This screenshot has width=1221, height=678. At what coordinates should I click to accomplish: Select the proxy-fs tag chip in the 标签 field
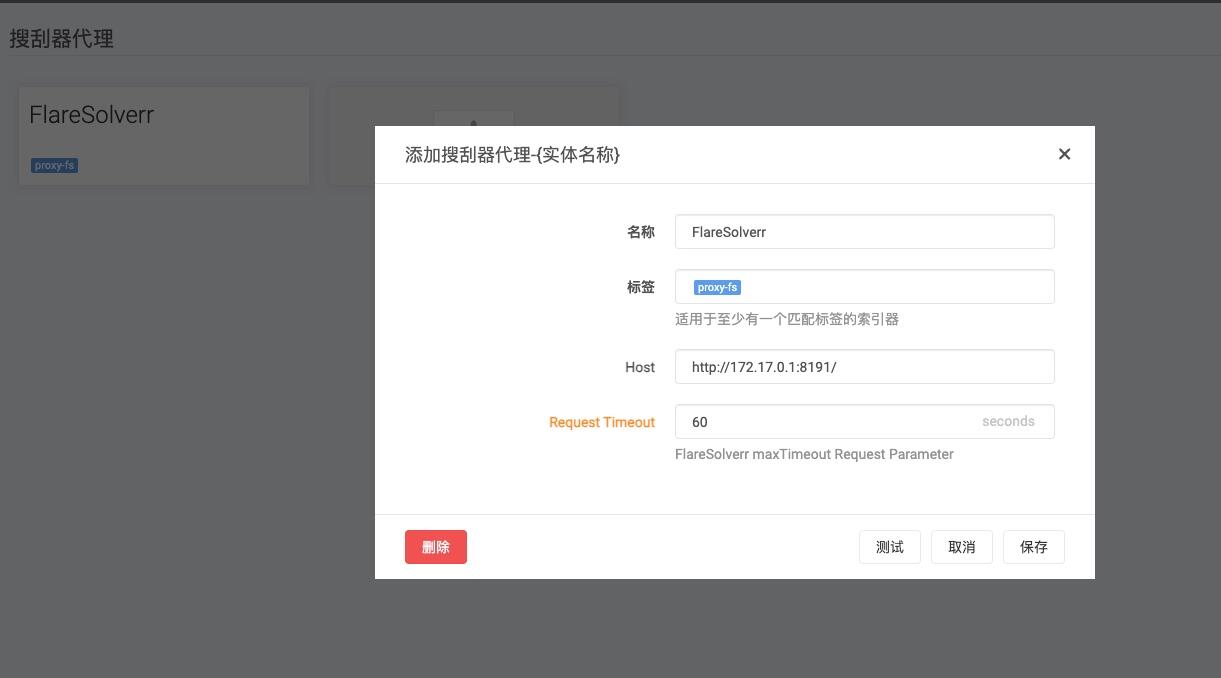pos(716,287)
